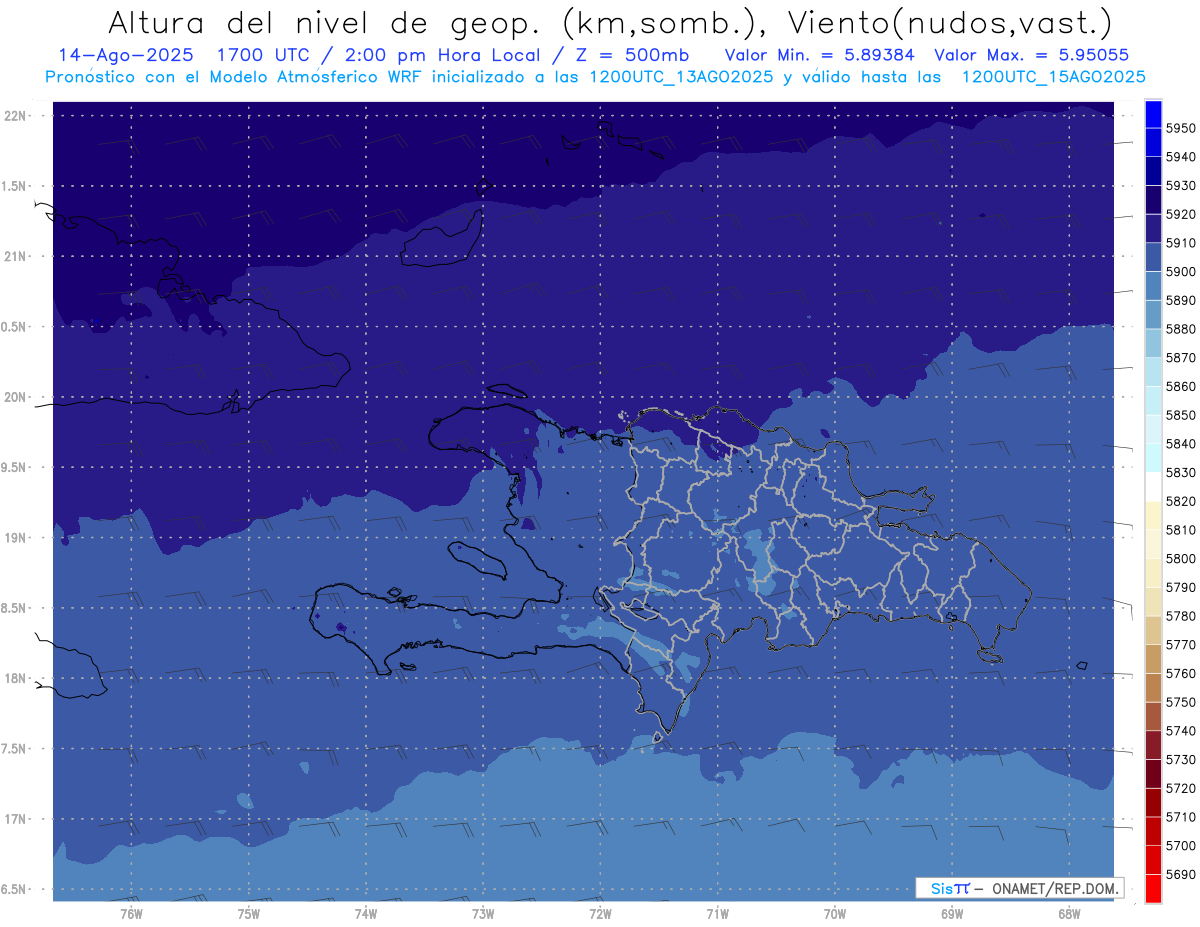Click the '5950' colorbar value
Viewport: 1200px width, 927px height.
tap(1180, 128)
